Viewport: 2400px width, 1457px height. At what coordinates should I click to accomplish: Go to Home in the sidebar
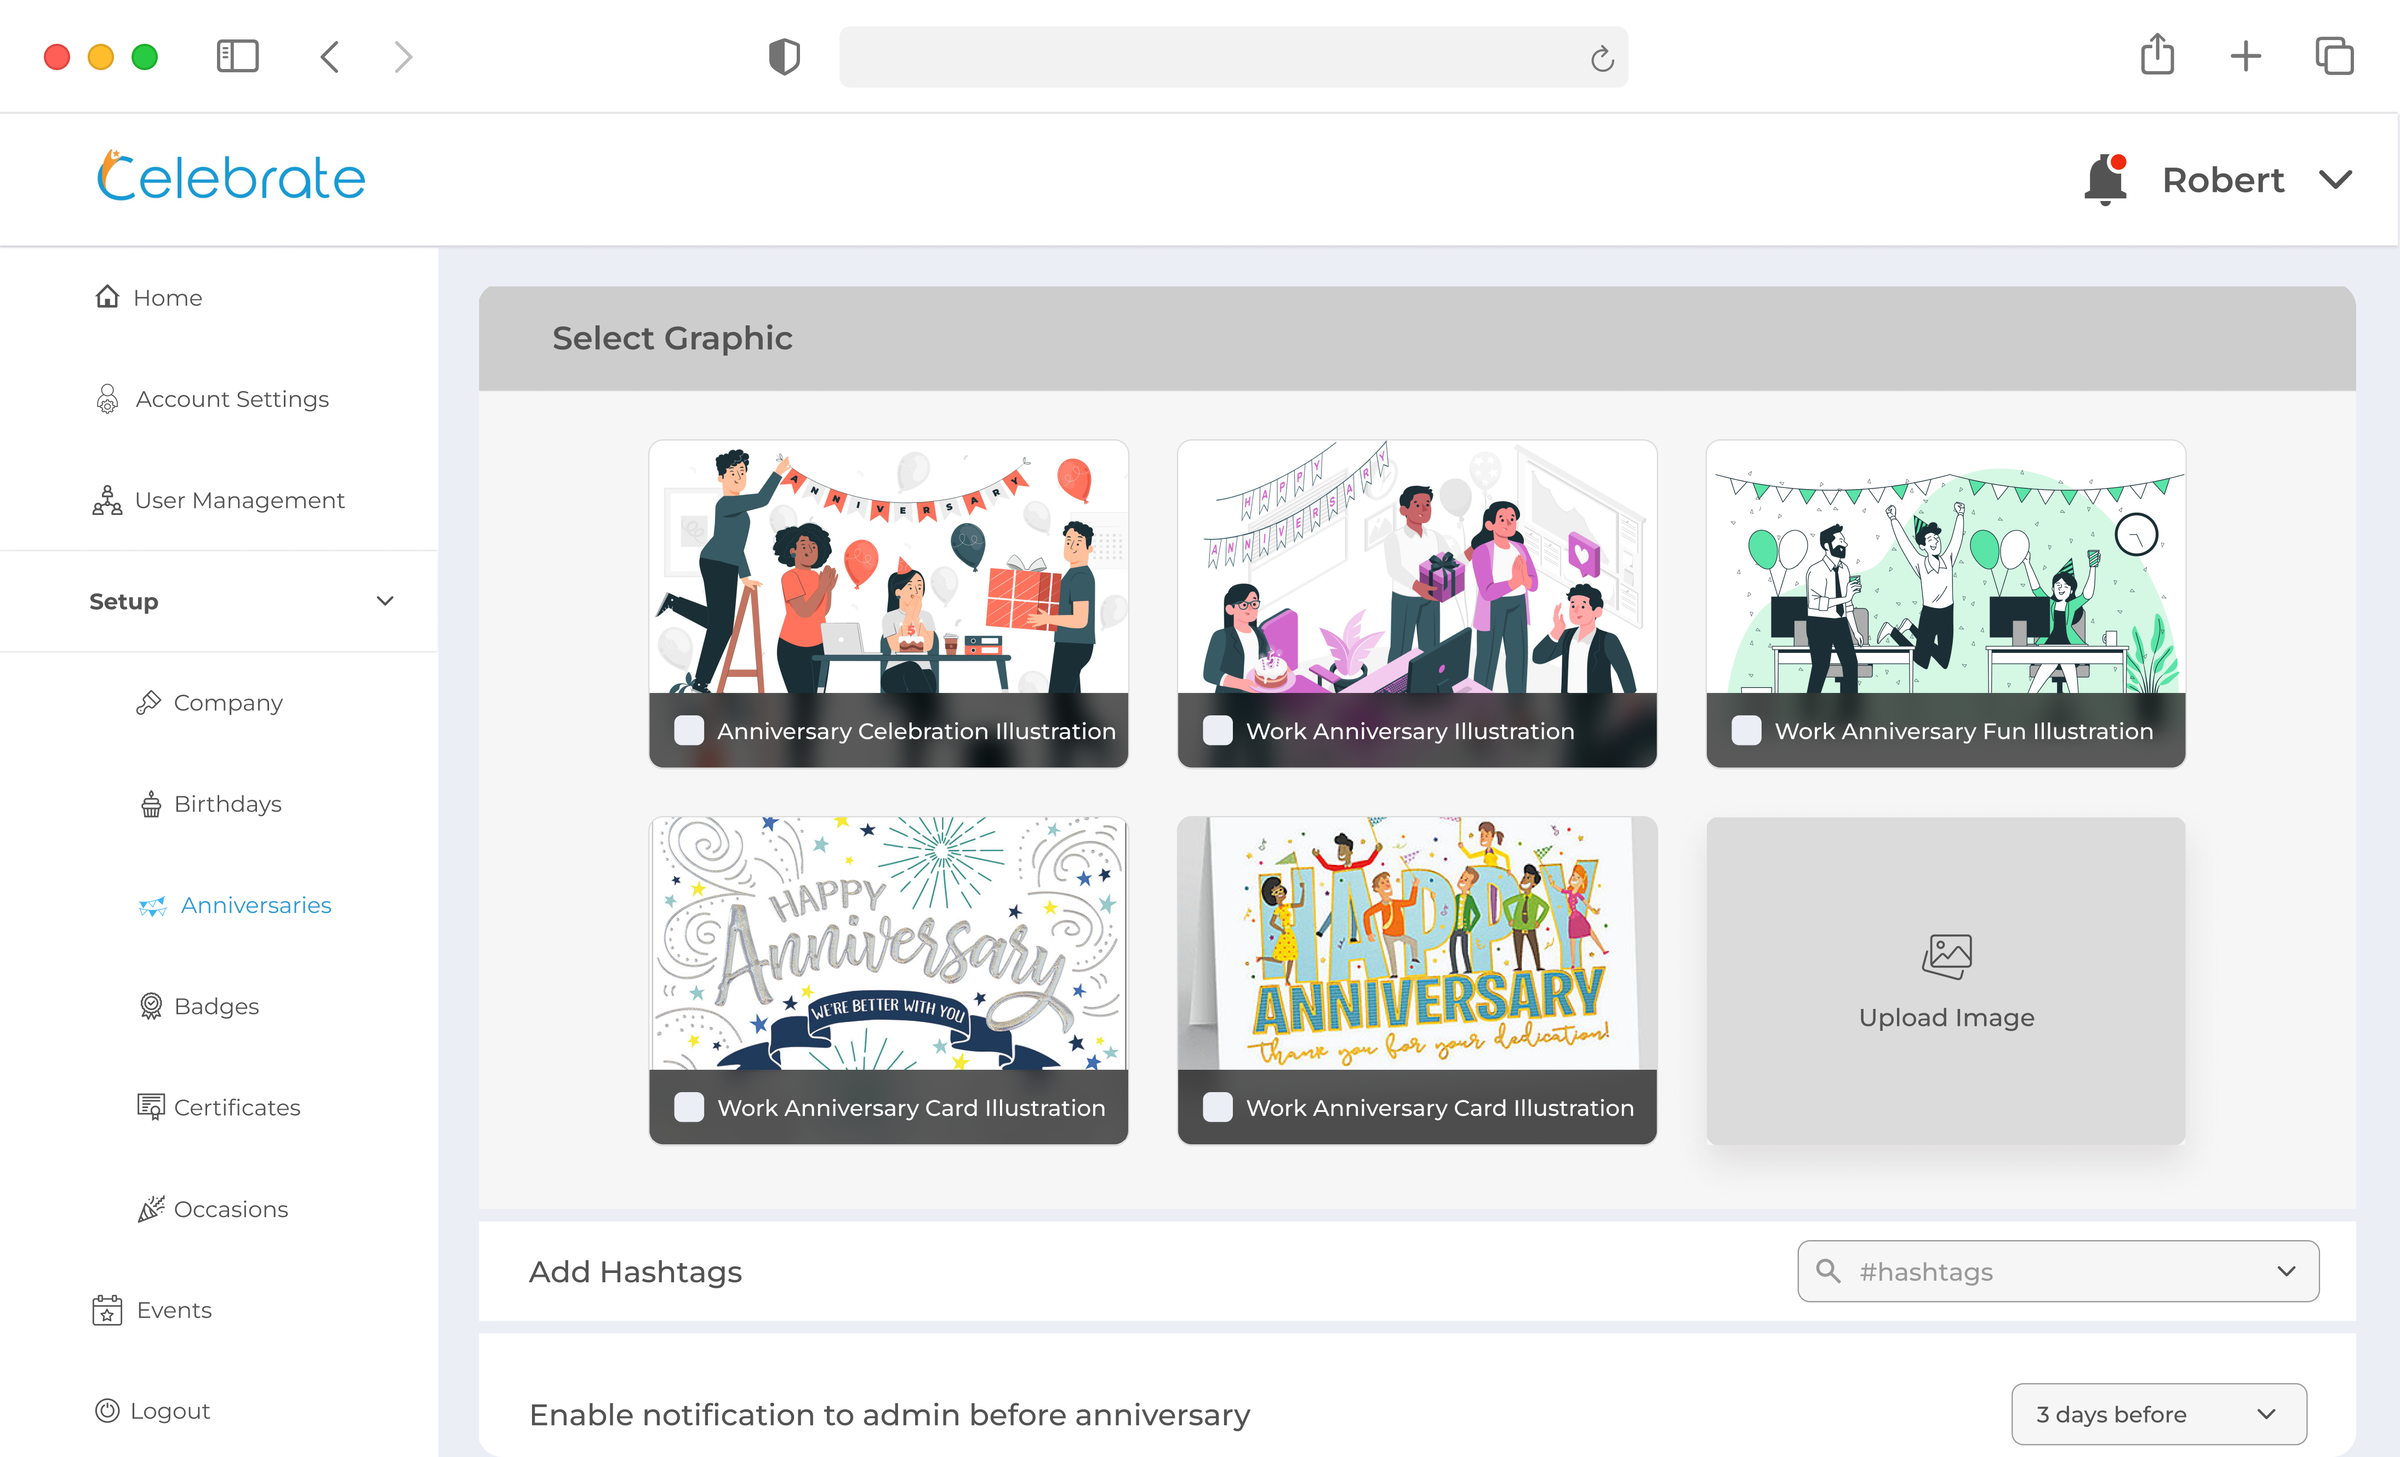tap(148, 297)
